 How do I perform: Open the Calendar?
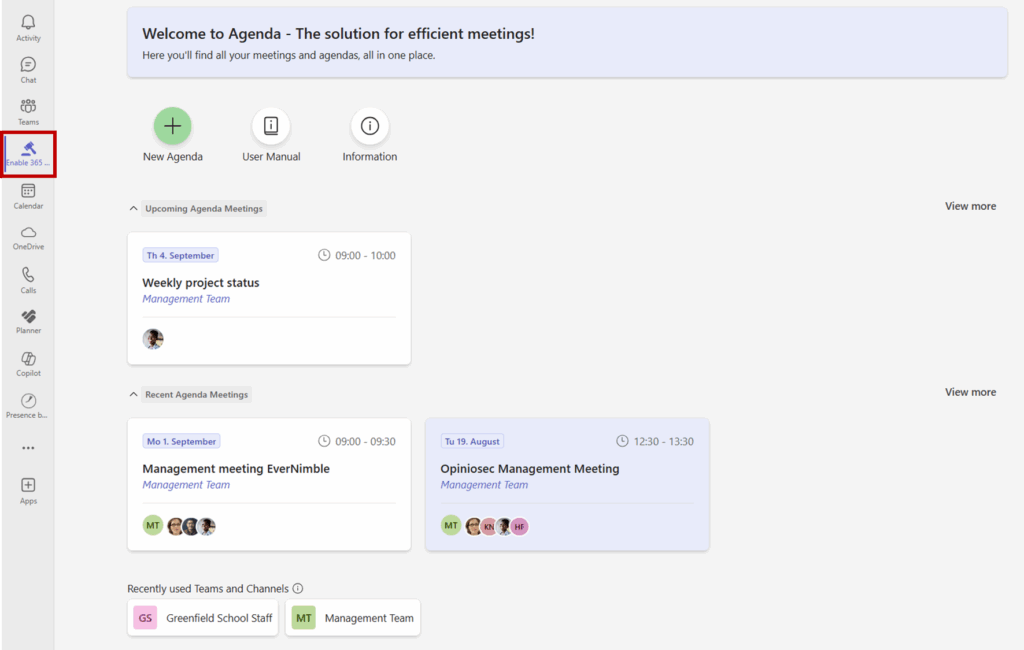click(27, 196)
